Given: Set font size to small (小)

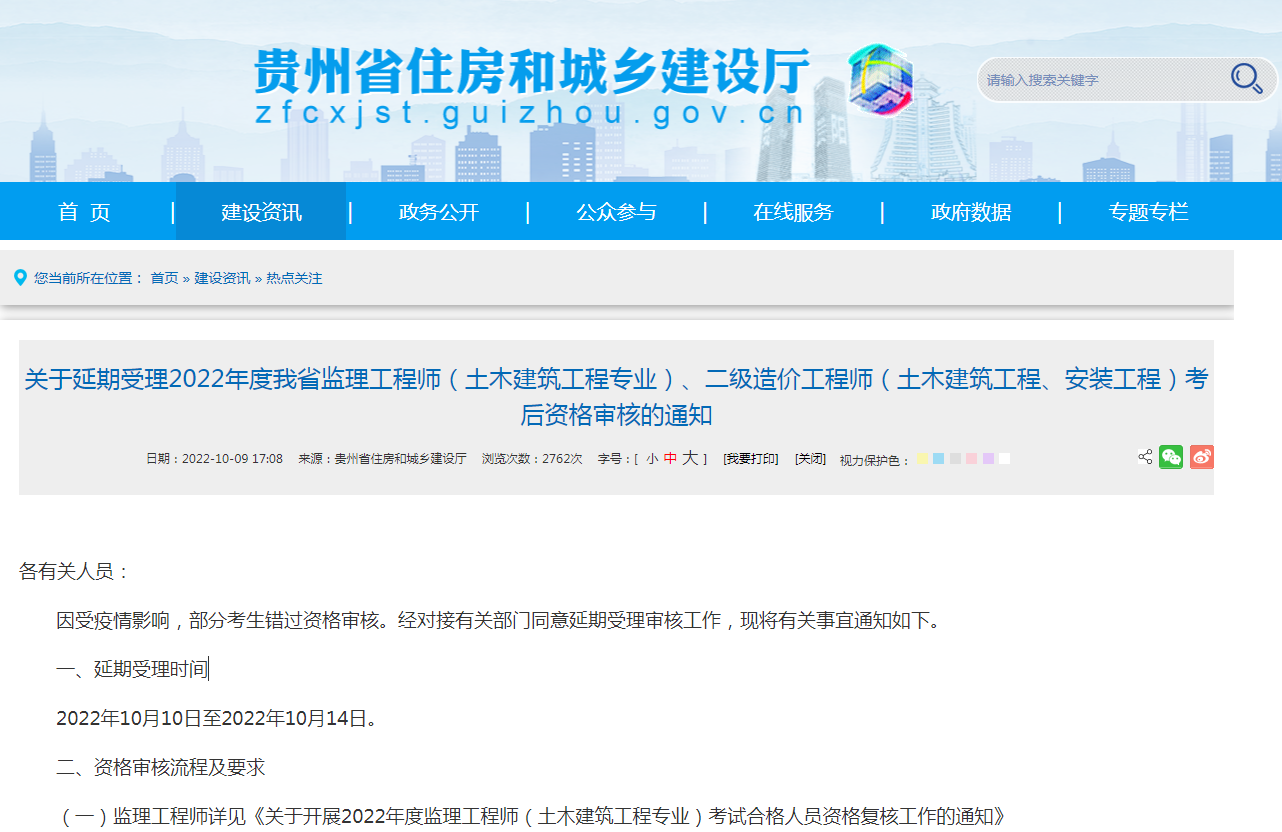Looking at the screenshot, I should coord(652,459).
